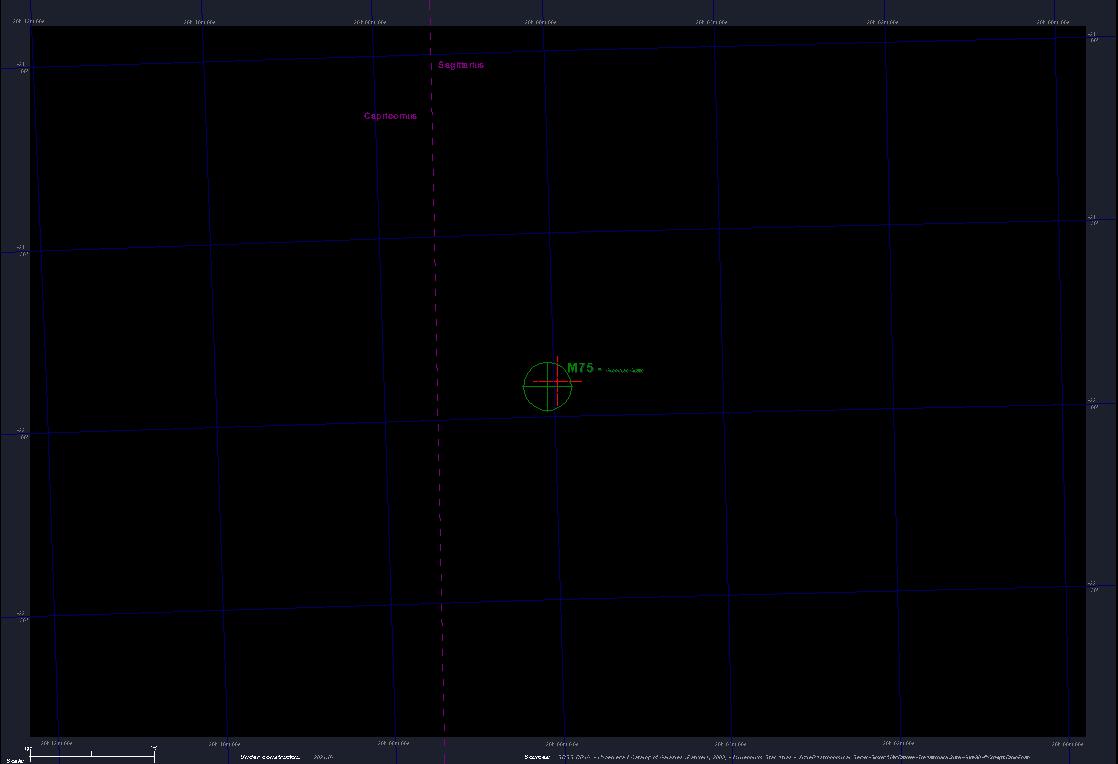
Task: Select the bold M75 object label
Action: point(580,368)
